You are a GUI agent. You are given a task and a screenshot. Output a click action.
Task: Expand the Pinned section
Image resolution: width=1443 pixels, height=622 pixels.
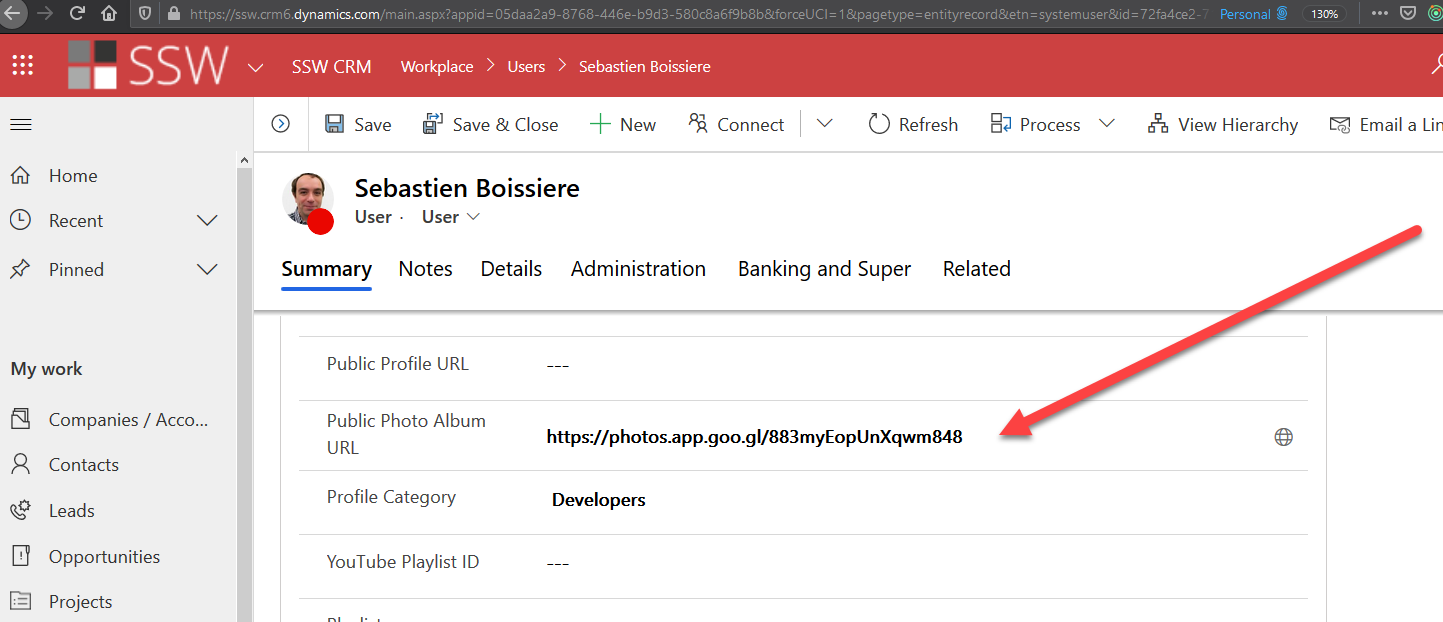(206, 269)
